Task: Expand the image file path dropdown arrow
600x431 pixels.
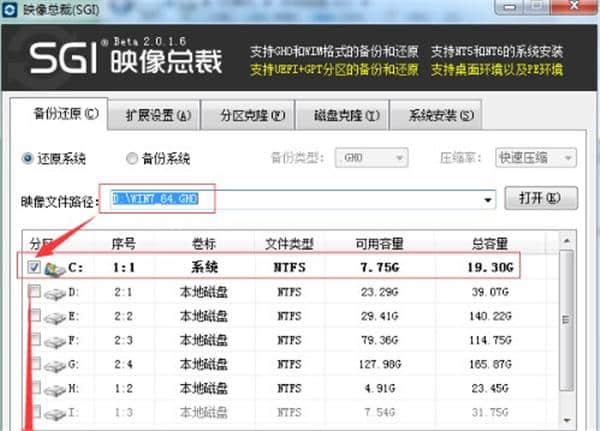Action: pyautogui.click(x=488, y=199)
